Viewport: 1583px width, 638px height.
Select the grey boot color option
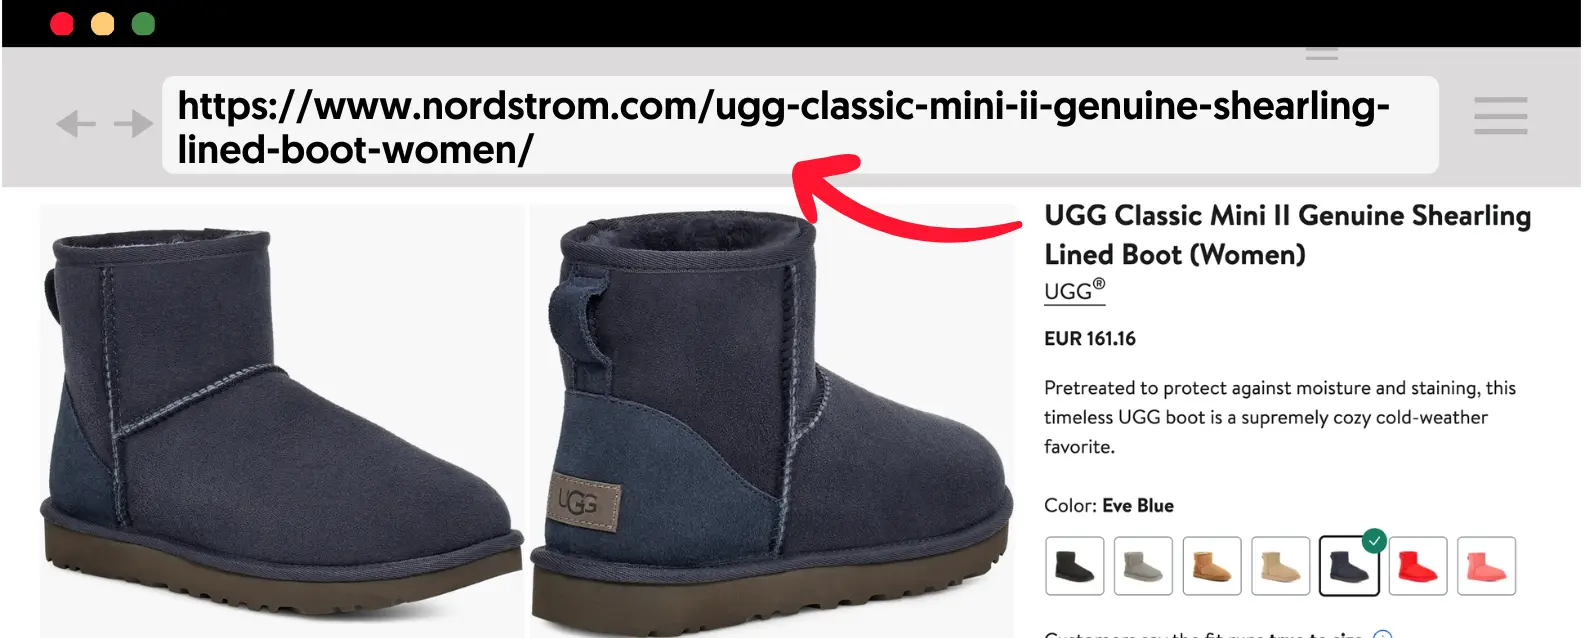(1143, 566)
